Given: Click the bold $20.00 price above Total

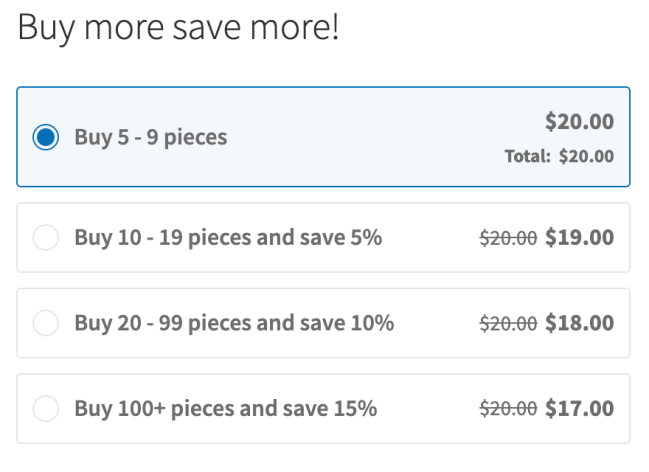Looking at the screenshot, I should [579, 122].
